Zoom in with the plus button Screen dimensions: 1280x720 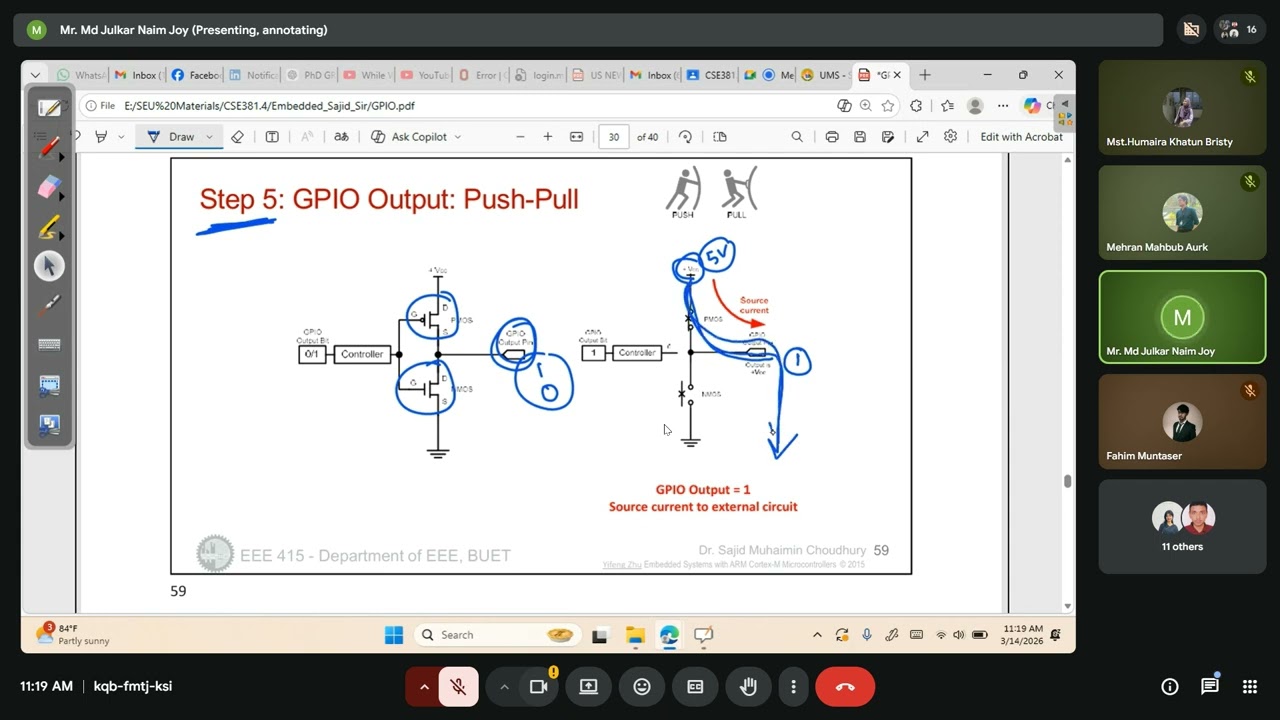[548, 137]
